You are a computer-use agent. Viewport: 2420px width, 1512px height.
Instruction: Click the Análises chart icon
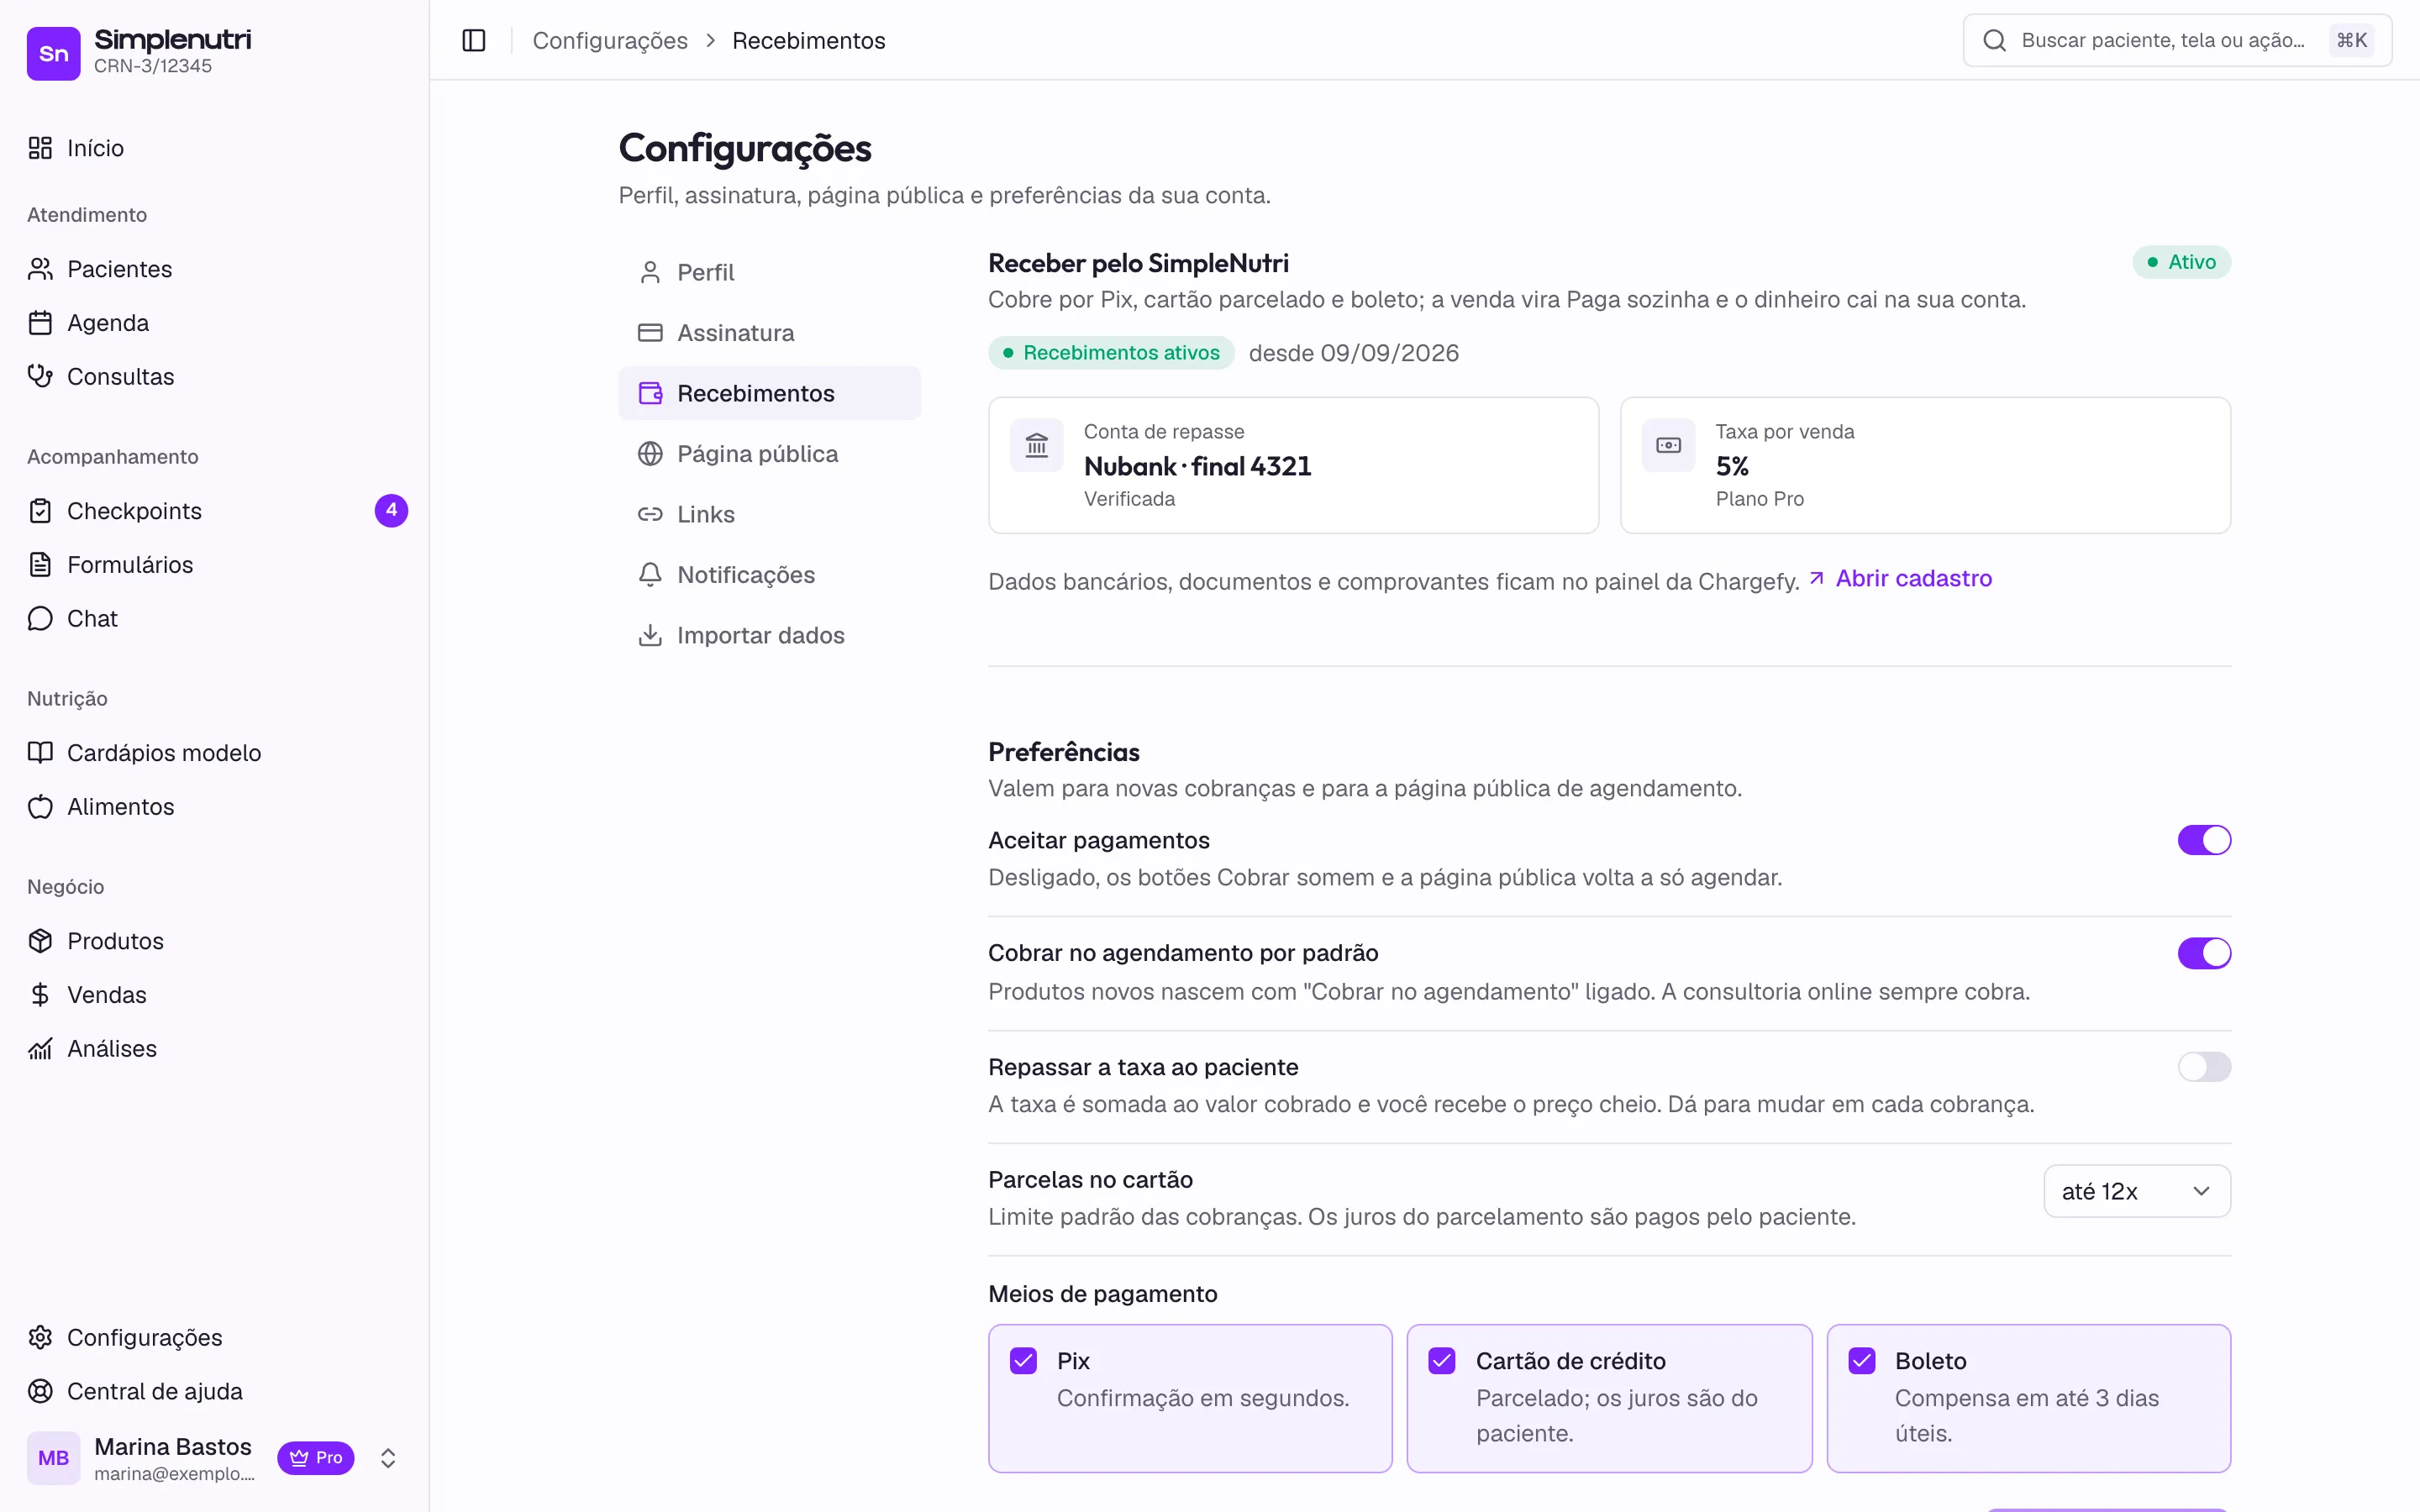40,1048
